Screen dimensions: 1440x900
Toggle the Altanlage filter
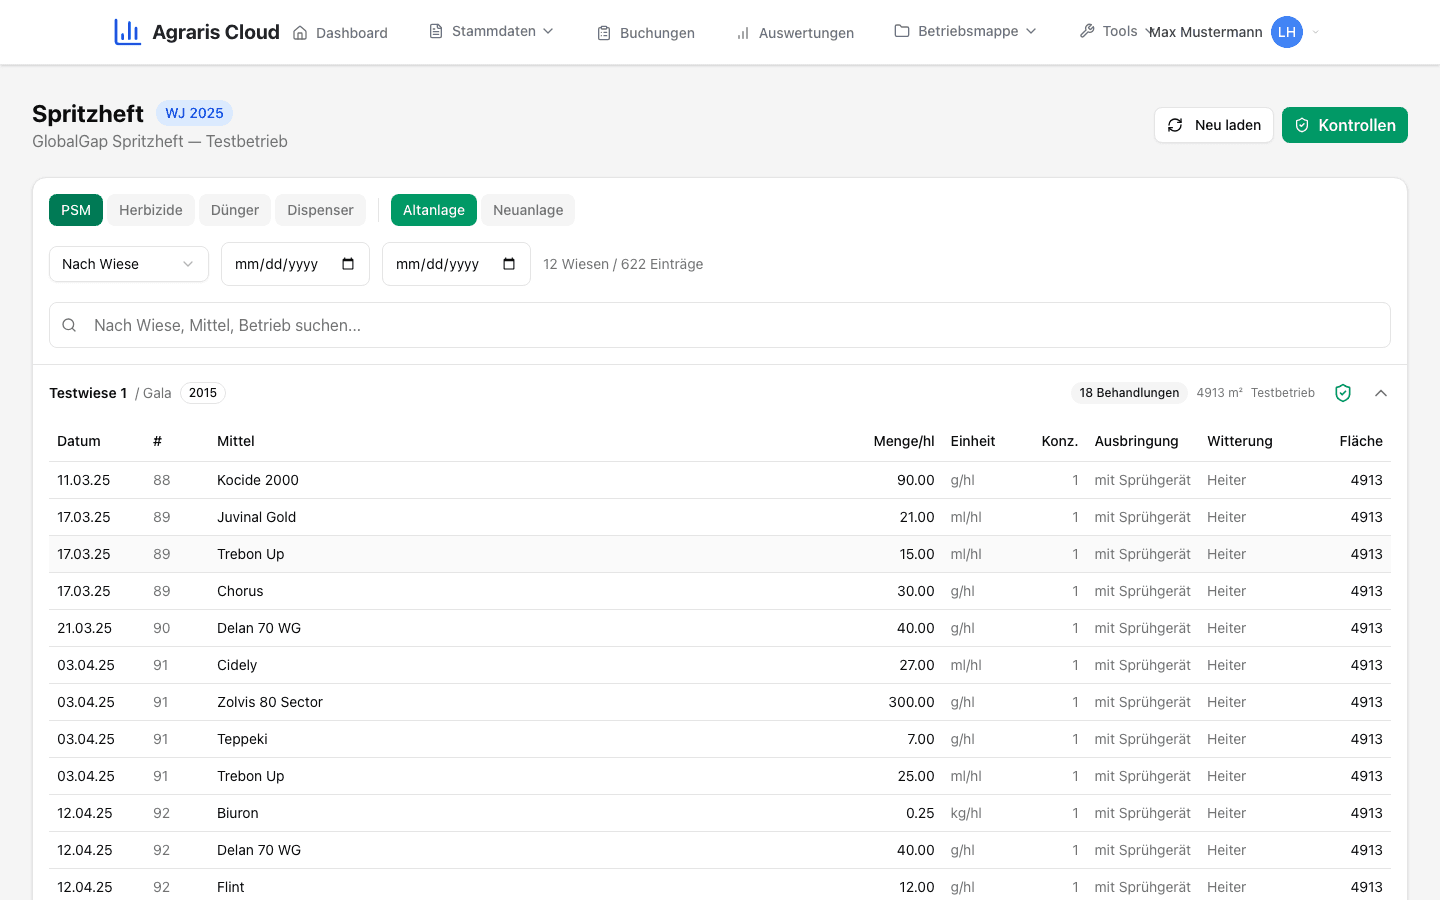tap(434, 210)
